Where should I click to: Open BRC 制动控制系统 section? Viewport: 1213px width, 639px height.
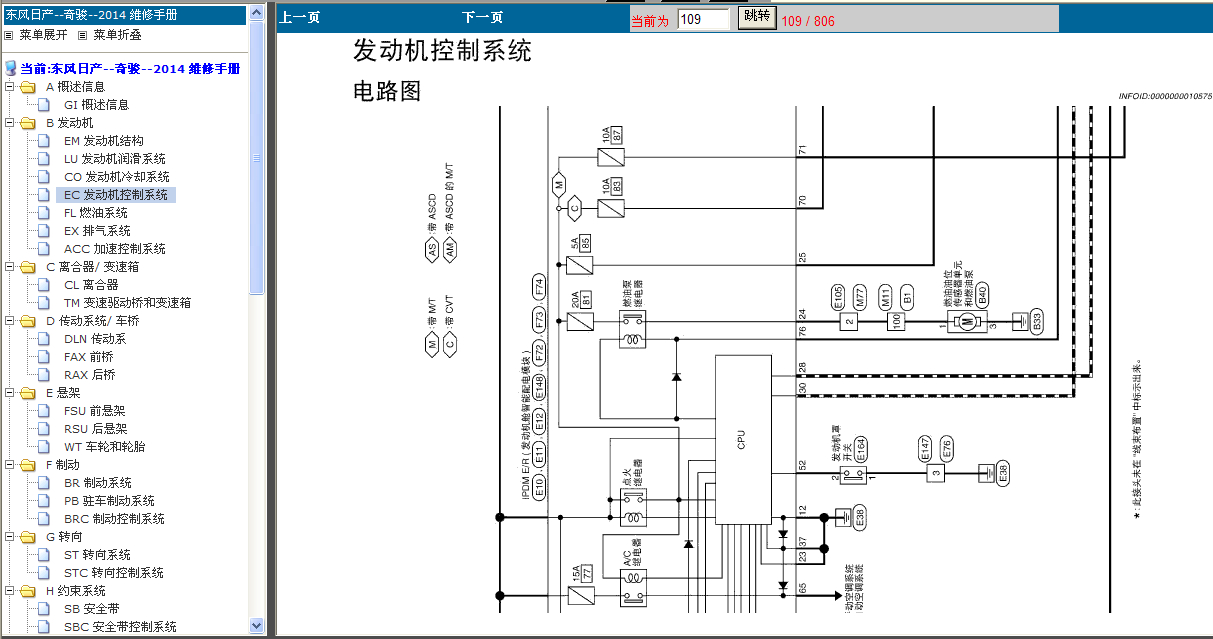(114, 519)
